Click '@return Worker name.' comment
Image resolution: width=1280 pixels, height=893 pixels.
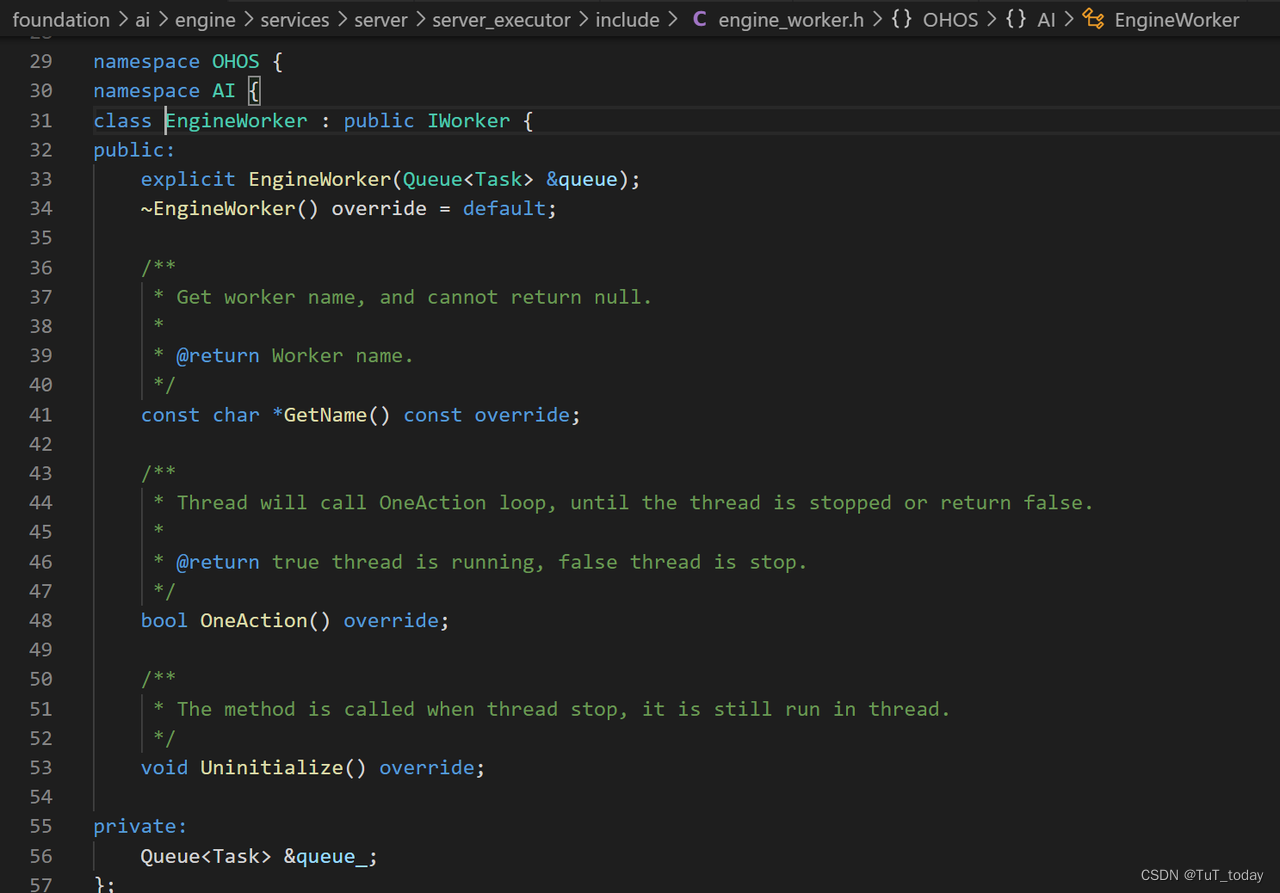pyautogui.click(x=295, y=355)
